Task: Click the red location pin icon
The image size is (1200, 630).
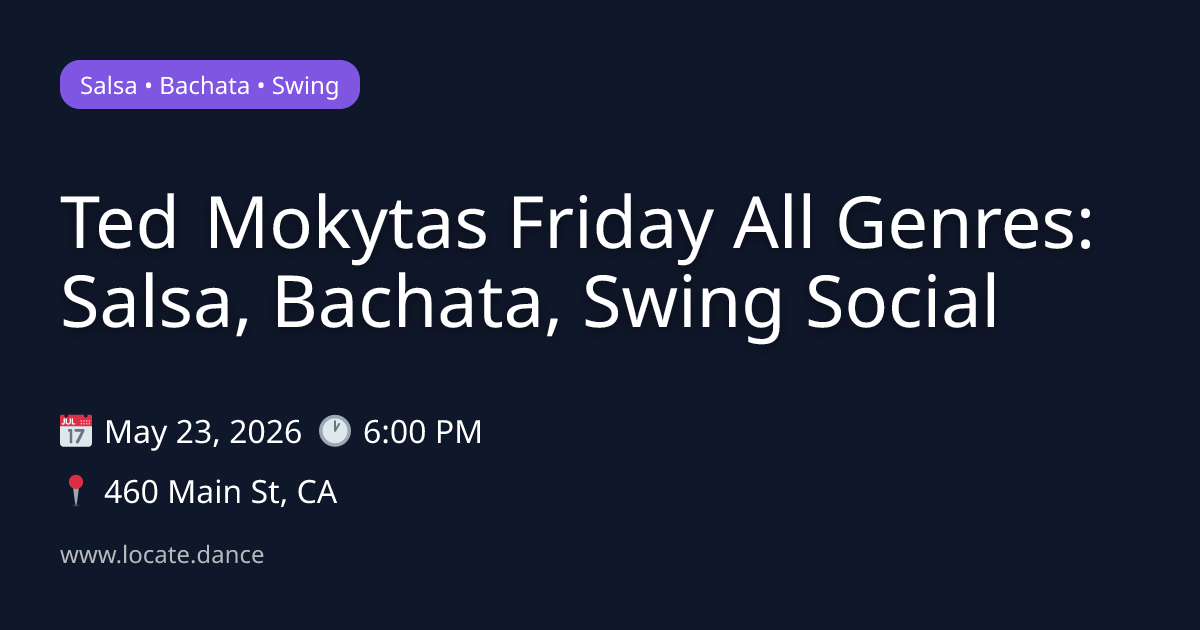Action: pos(76,492)
